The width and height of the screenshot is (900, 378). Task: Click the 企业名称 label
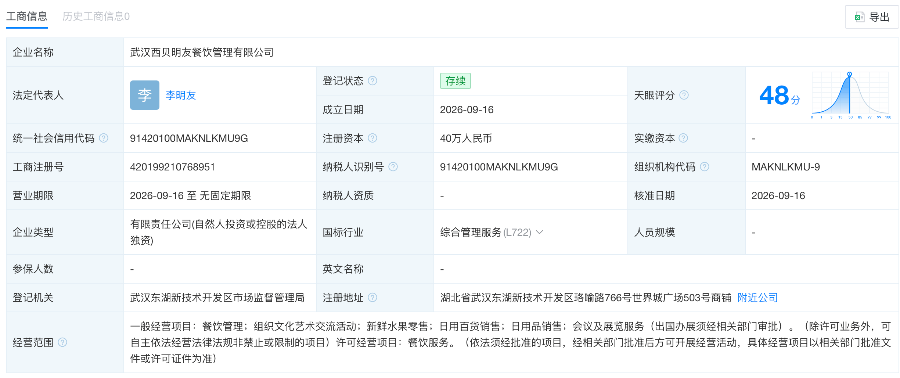33,52
